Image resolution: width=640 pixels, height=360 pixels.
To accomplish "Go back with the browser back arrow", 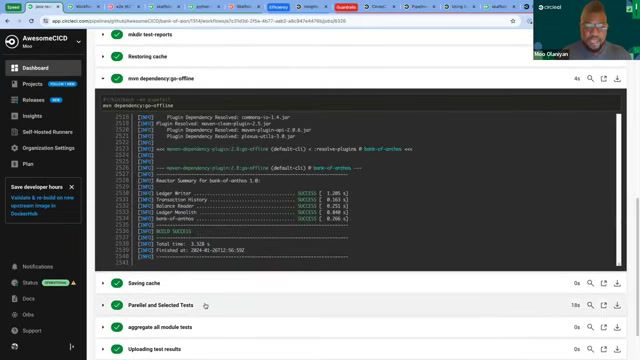I will click(8, 21).
